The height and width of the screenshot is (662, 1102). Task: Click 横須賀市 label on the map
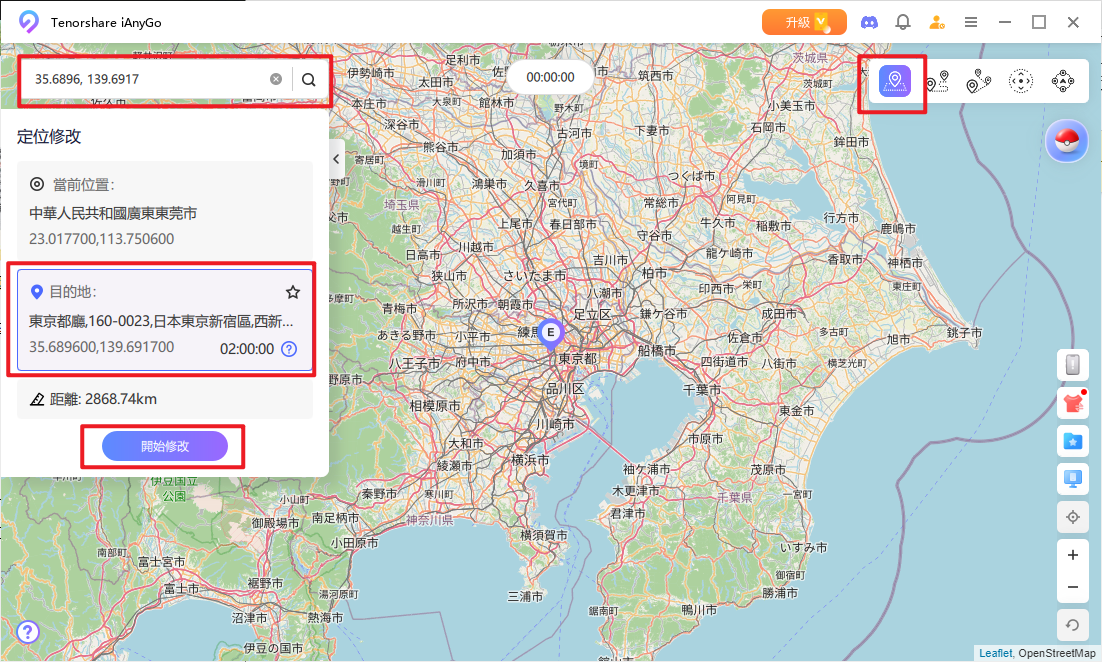(543, 536)
